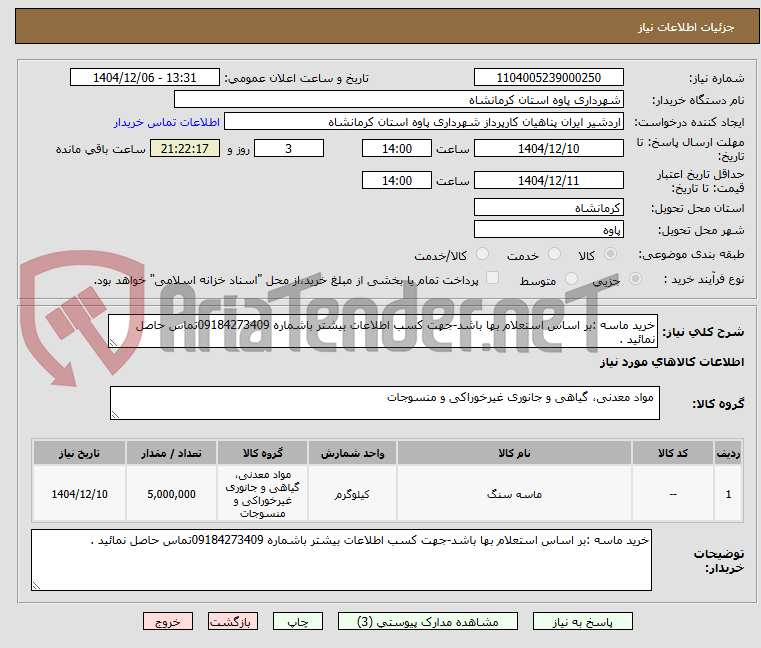The width and height of the screenshot is (761, 648).
Task: Click the کد کالا column header
Action: click(673, 453)
